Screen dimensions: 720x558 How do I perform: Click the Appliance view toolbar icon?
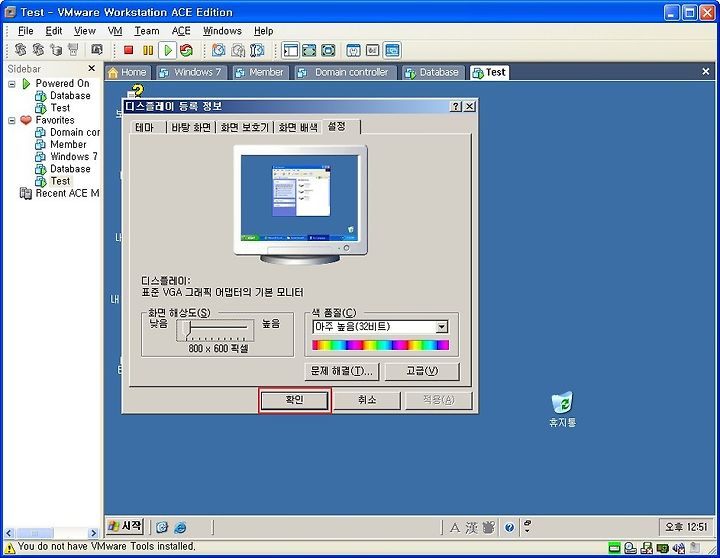372,50
